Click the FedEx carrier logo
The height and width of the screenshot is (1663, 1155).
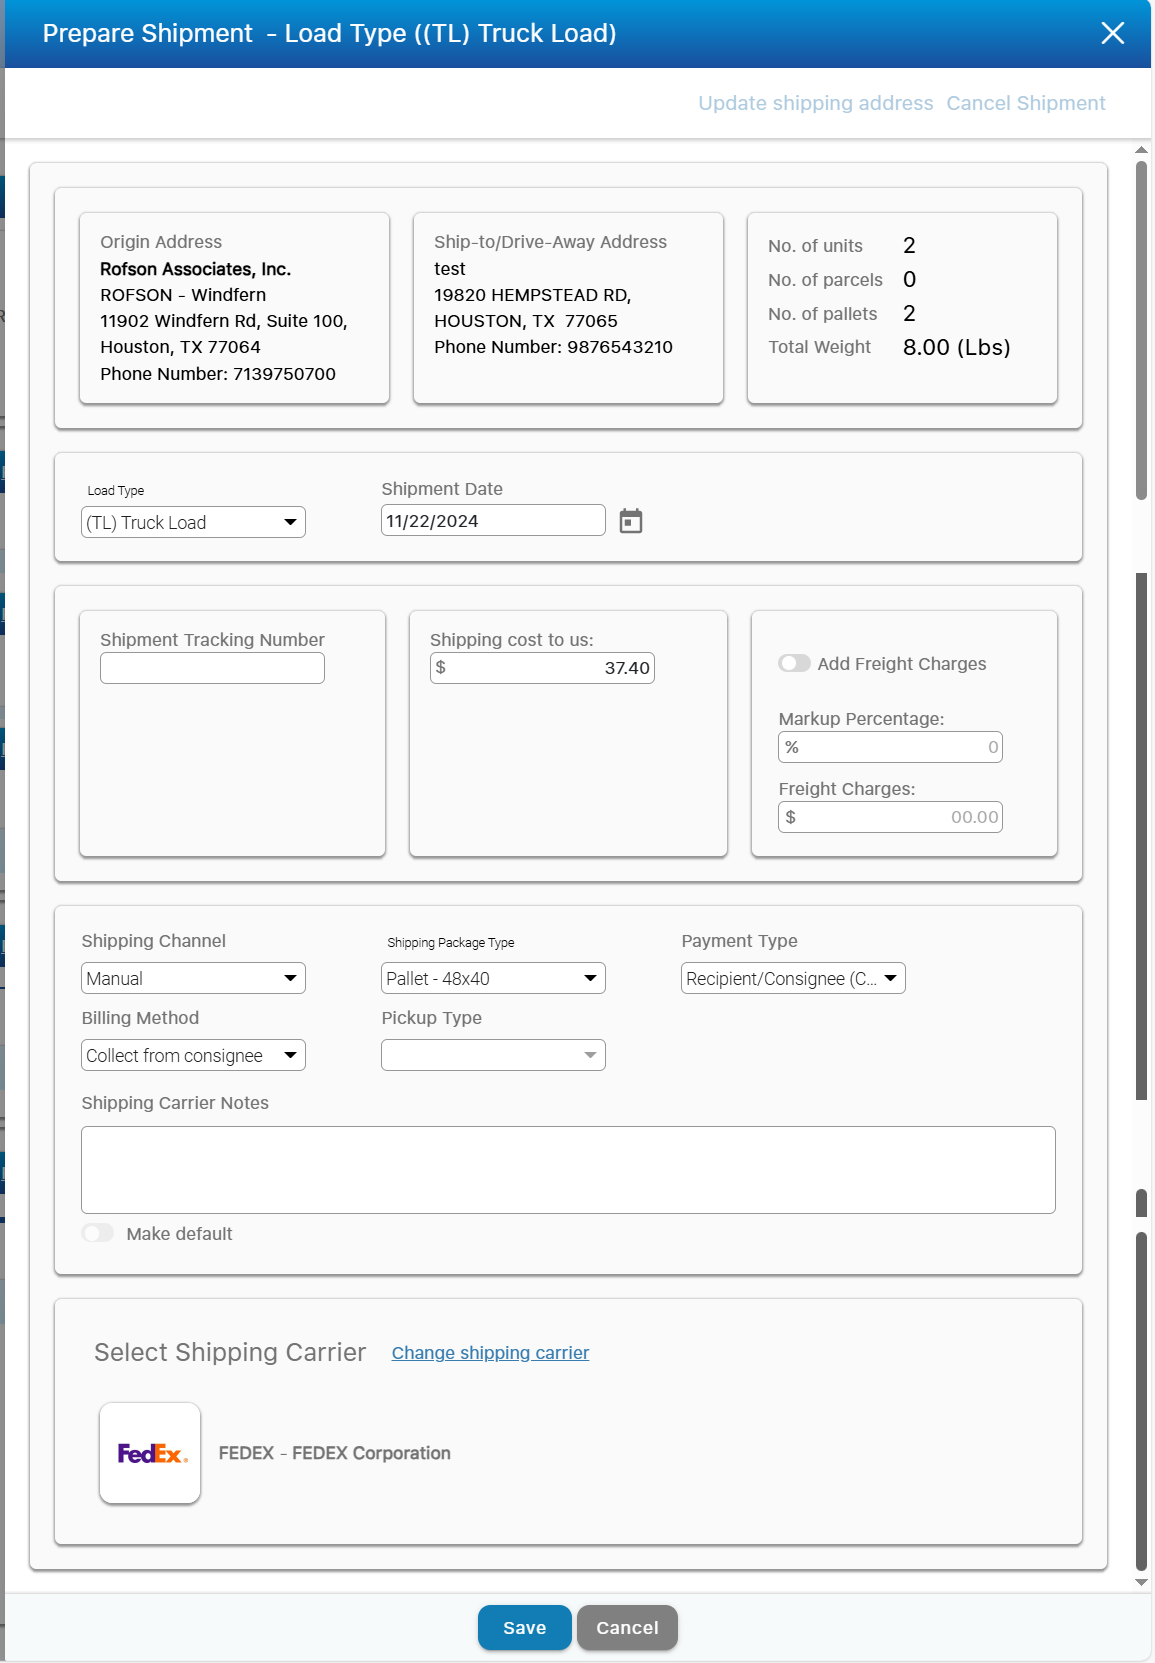pyautogui.click(x=150, y=1453)
